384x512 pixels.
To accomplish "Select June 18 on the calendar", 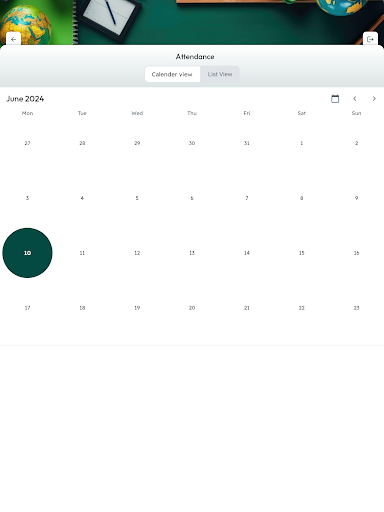I will click(x=82, y=308).
